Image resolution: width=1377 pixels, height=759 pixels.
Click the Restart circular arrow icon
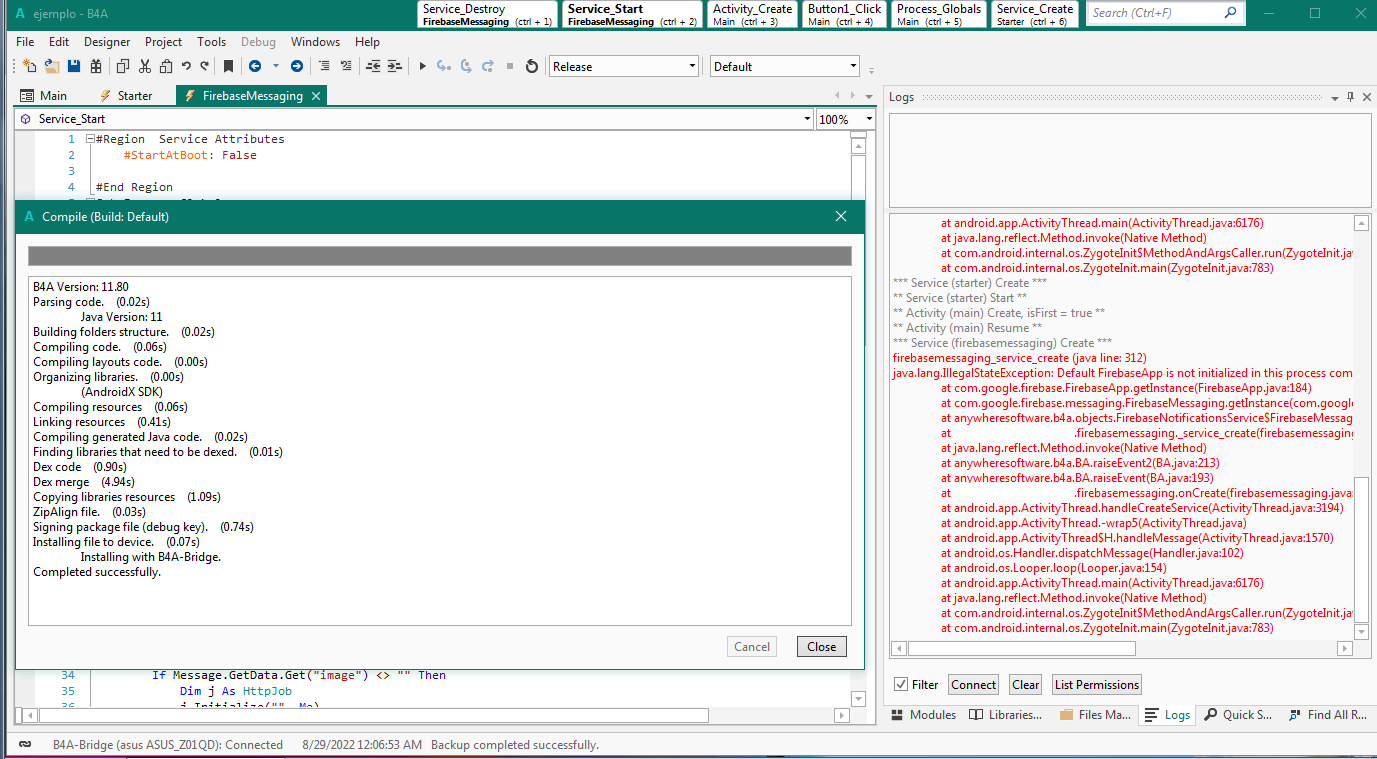[x=532, y=67]
